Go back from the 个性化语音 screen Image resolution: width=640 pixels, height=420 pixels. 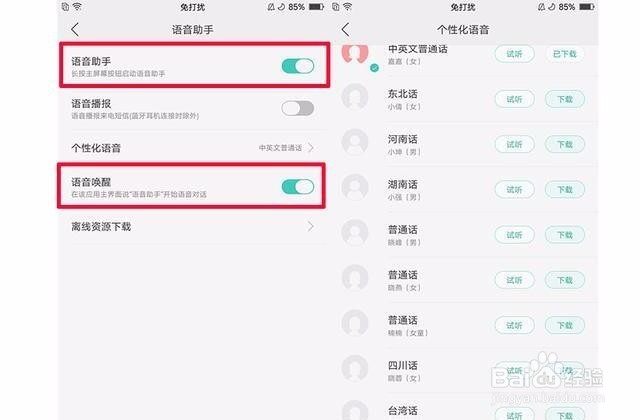(x=346, y=29)
